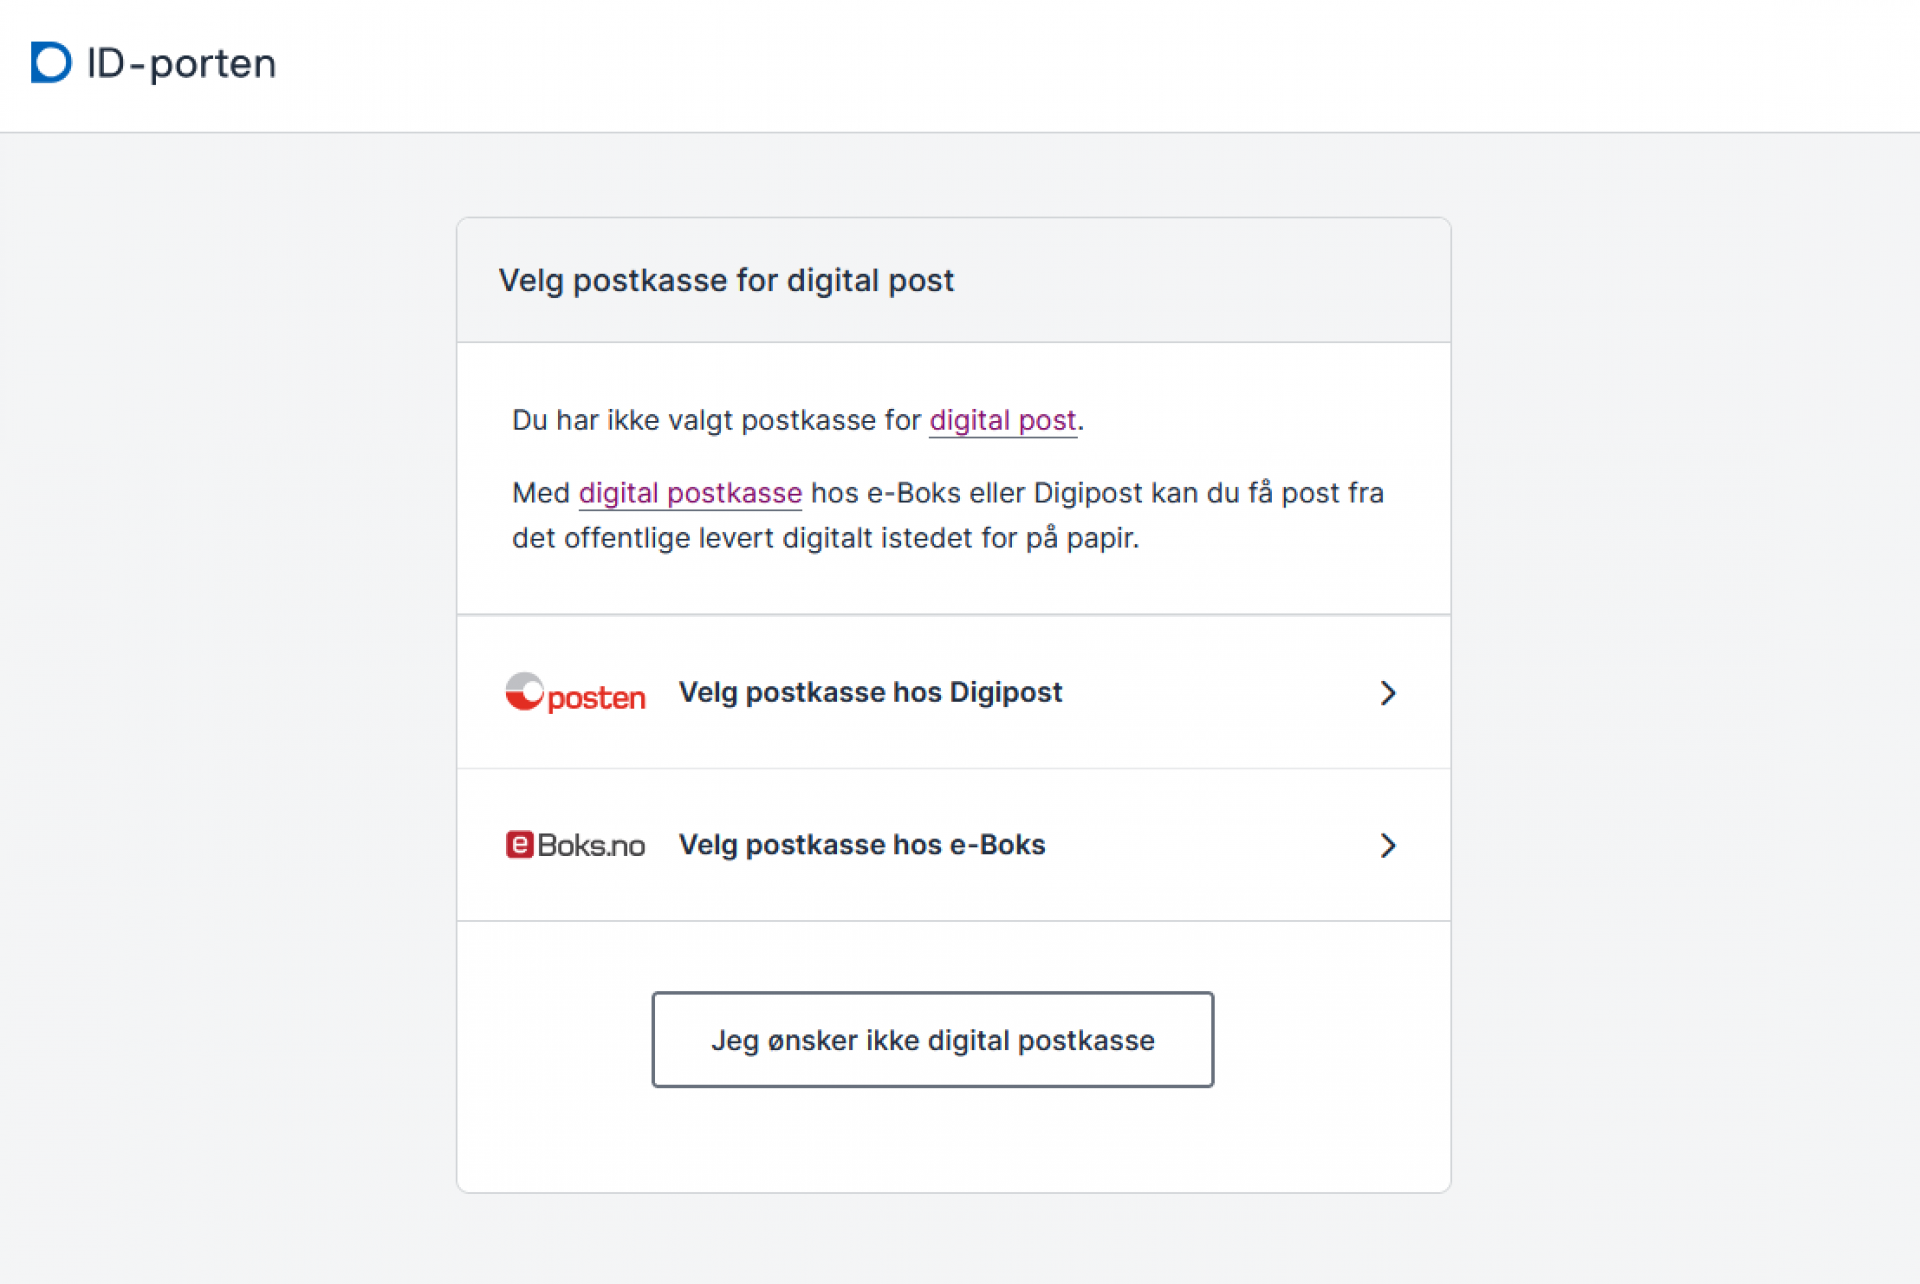The width and height of the screenshot is (1920, 1284).
Task: Decline digital mailbox via the outlined button
Action: (932, 1040)
